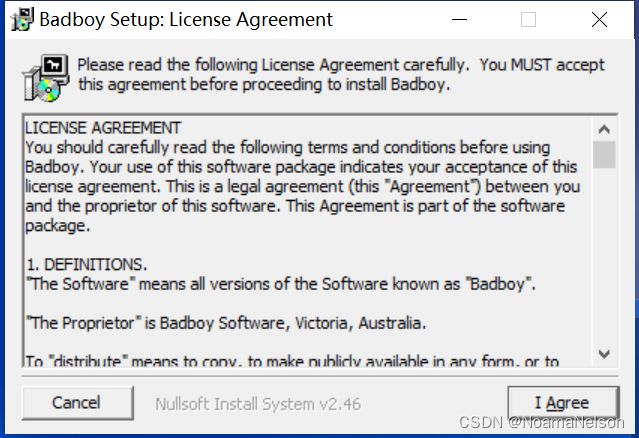Click the "1. DEFINITIONS." line in license
Image resolution: width=639 pixels, height=438 pixels.
point(86,265)
